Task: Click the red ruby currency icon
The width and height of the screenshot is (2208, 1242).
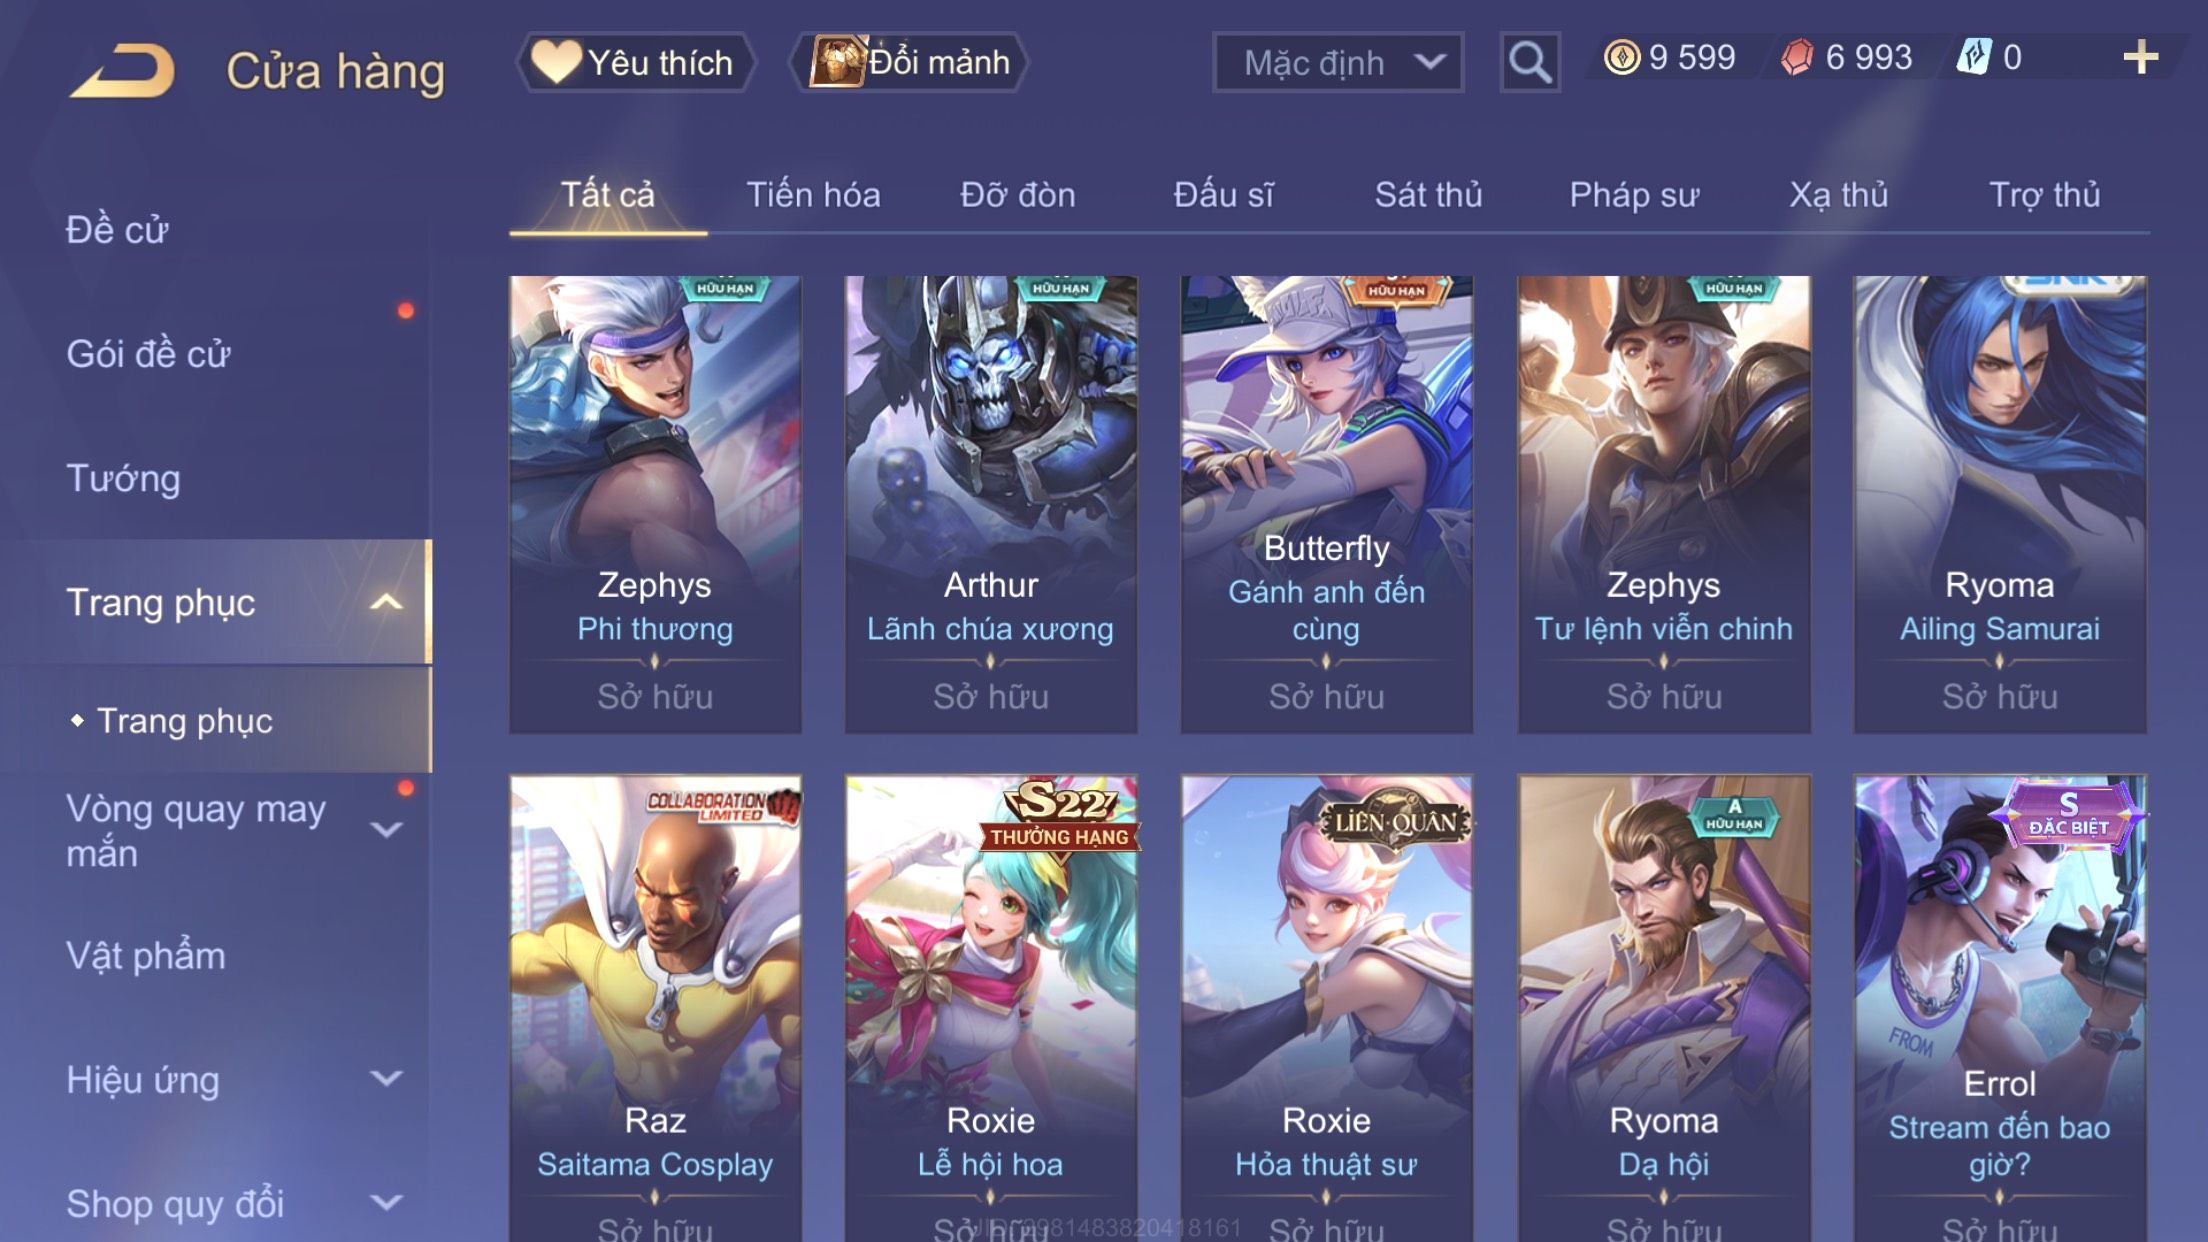Action: click(x=1797, y=57)
